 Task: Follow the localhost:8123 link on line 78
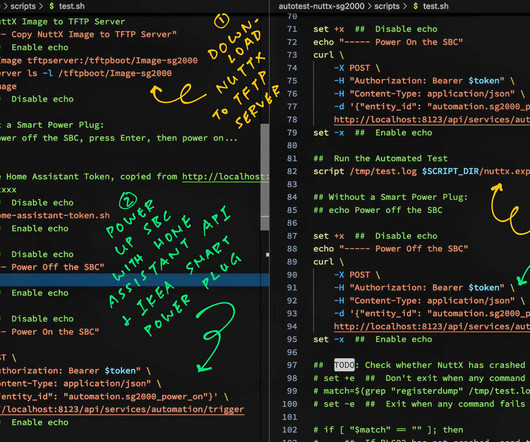(432, 120)
